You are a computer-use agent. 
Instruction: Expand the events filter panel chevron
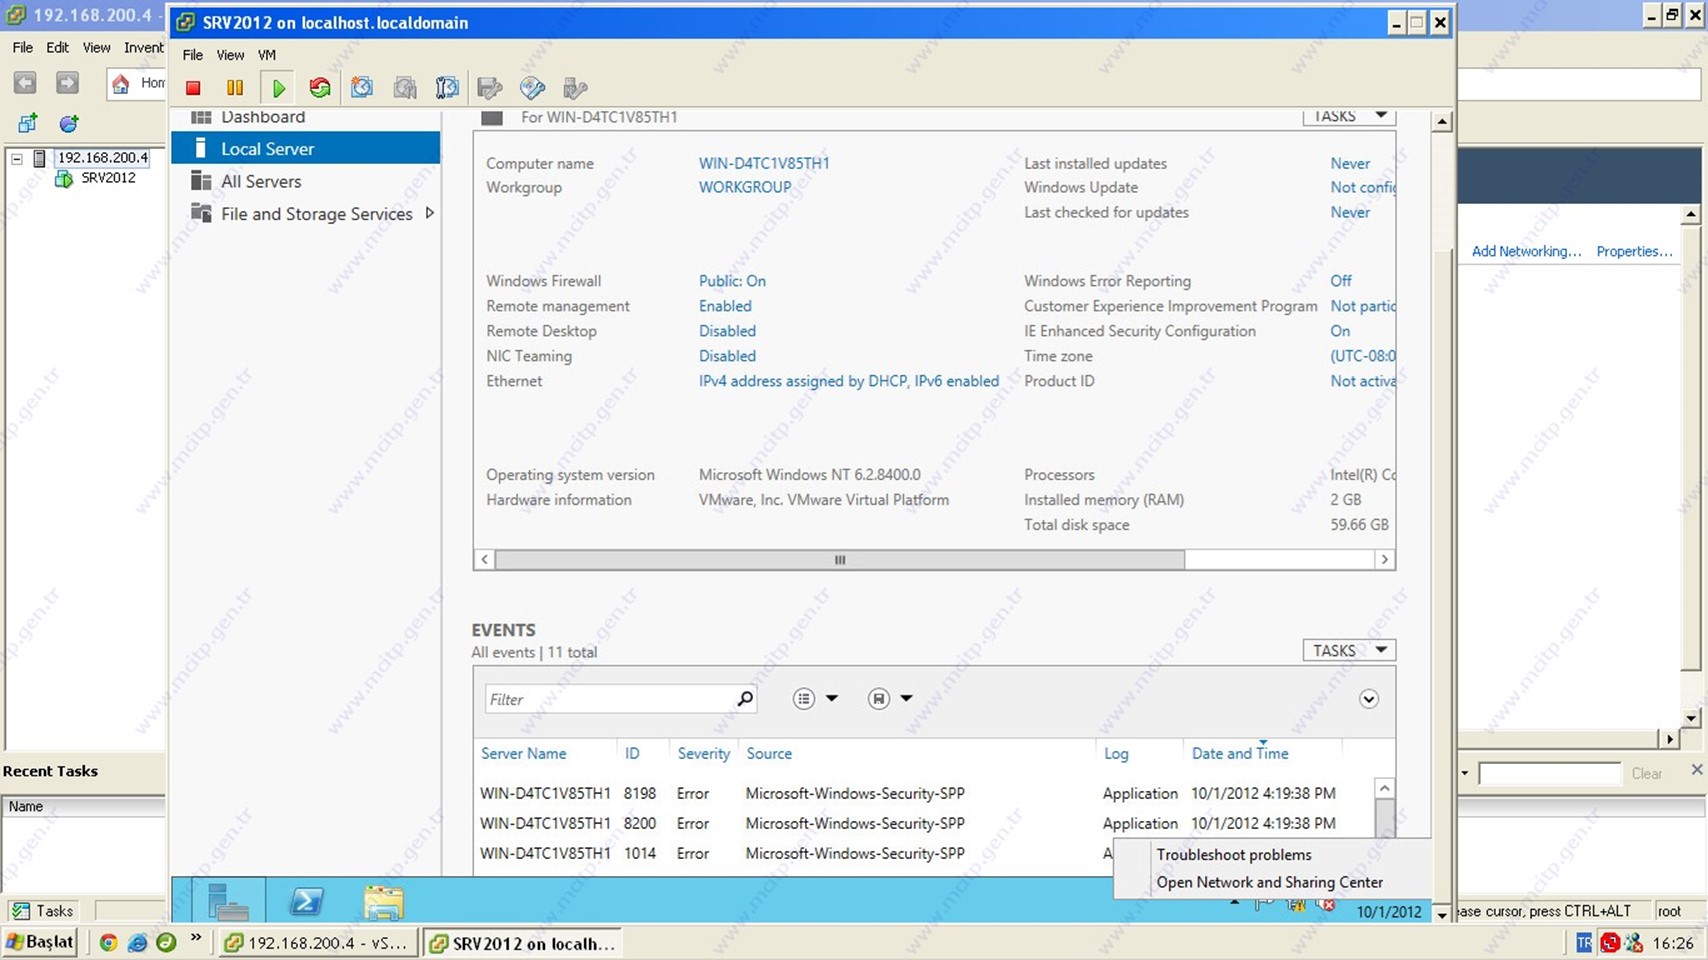[1369, 699]
